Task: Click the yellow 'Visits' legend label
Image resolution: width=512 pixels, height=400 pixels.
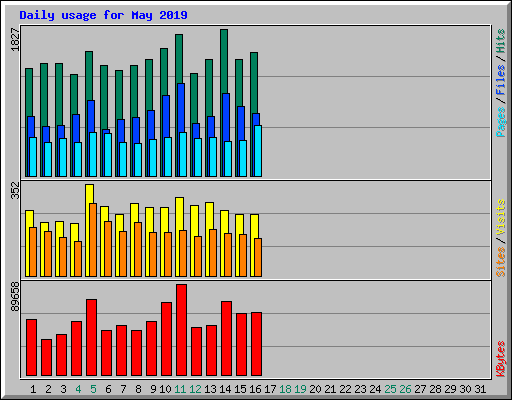Action: 501,218
